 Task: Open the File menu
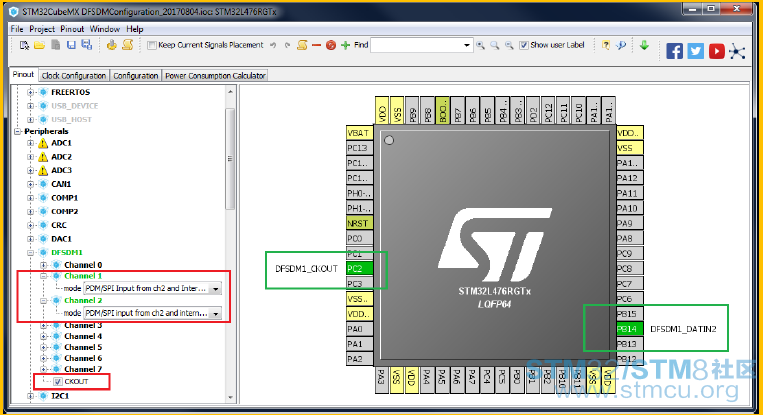pos(17,29)
